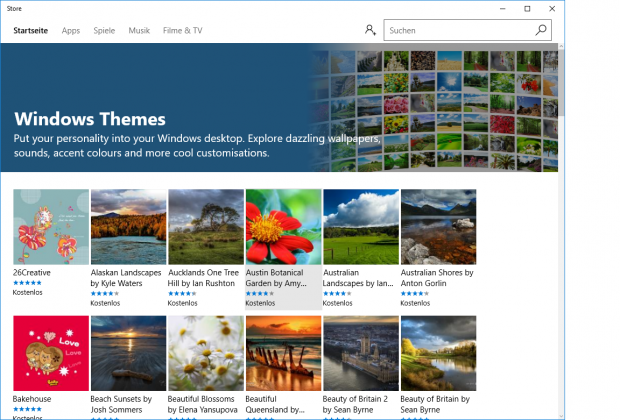The width and height of the screenshot is (620, 420).
Task: Open Beautiful Queensland shipwreck thumbnail
Action: click(284, 353)
